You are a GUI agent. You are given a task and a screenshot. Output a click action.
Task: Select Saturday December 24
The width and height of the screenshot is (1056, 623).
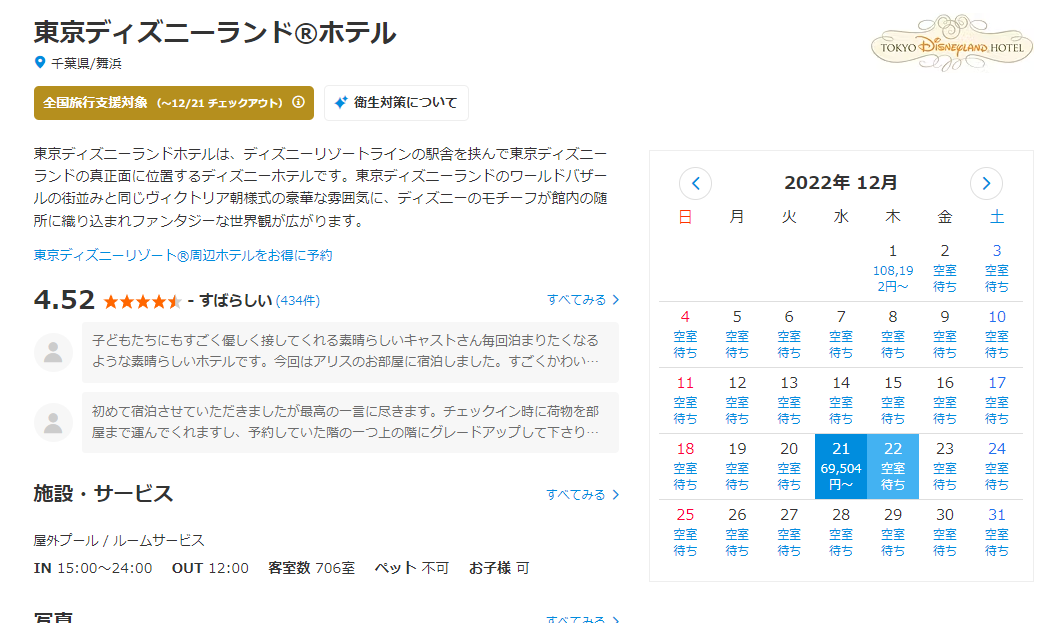coord(997,466)
